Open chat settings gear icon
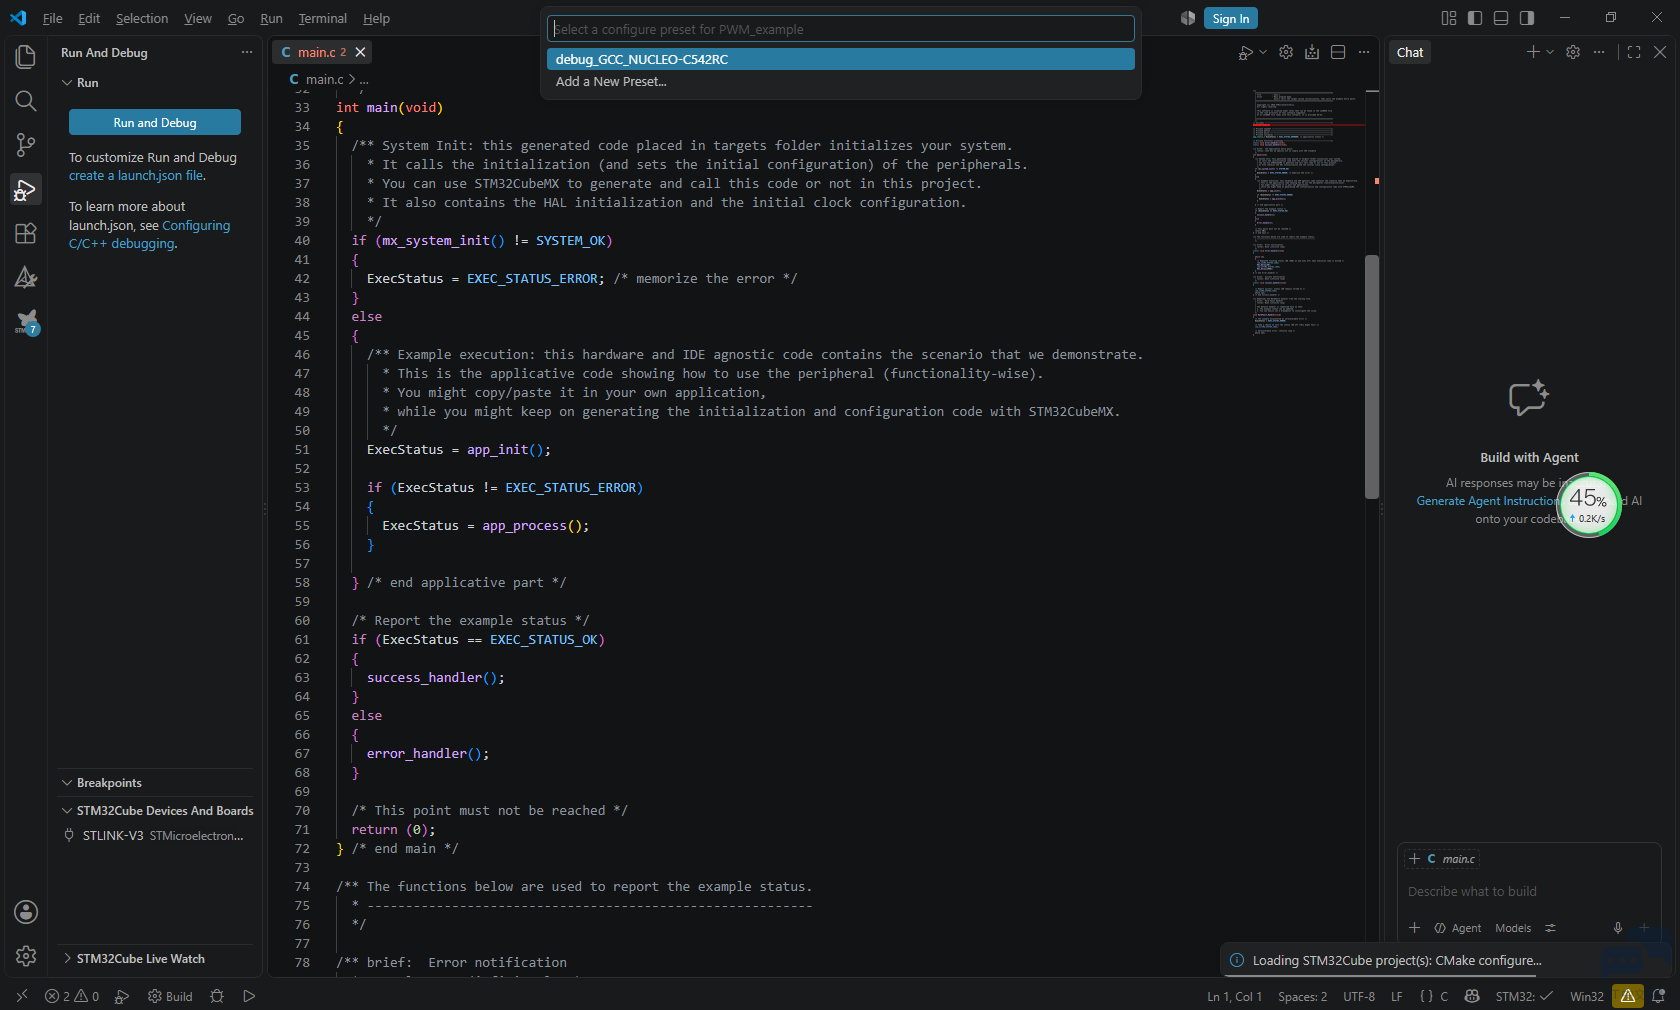The height and width of the screenshot is (1010, 1680). (1573, 52)
